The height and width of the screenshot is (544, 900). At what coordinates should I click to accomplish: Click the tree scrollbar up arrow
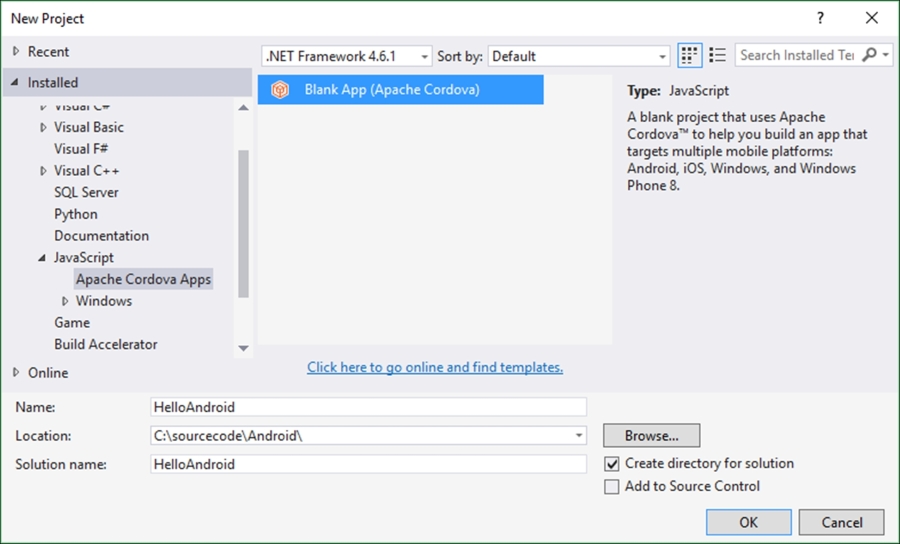pos(243,107)
